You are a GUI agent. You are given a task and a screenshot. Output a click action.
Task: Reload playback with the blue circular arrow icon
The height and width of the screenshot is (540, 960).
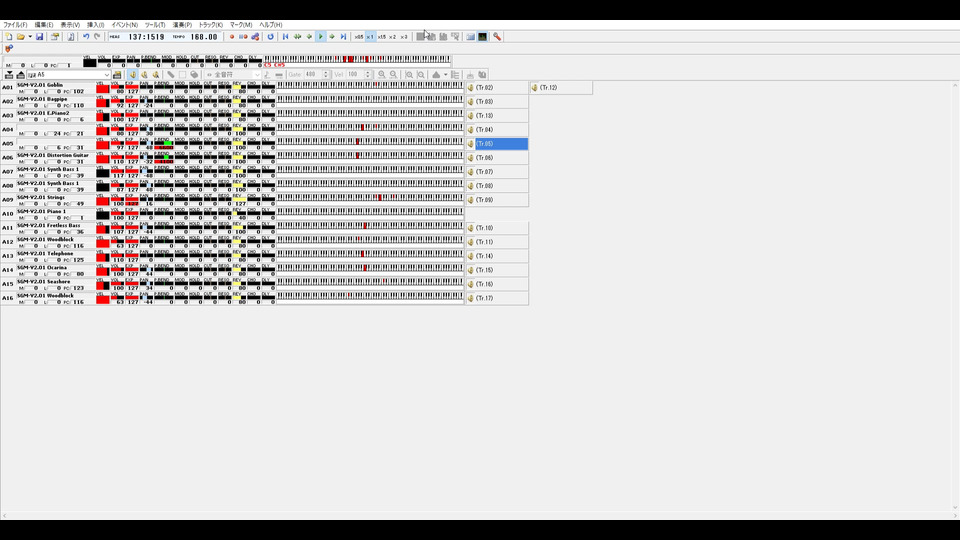(271, 37)
